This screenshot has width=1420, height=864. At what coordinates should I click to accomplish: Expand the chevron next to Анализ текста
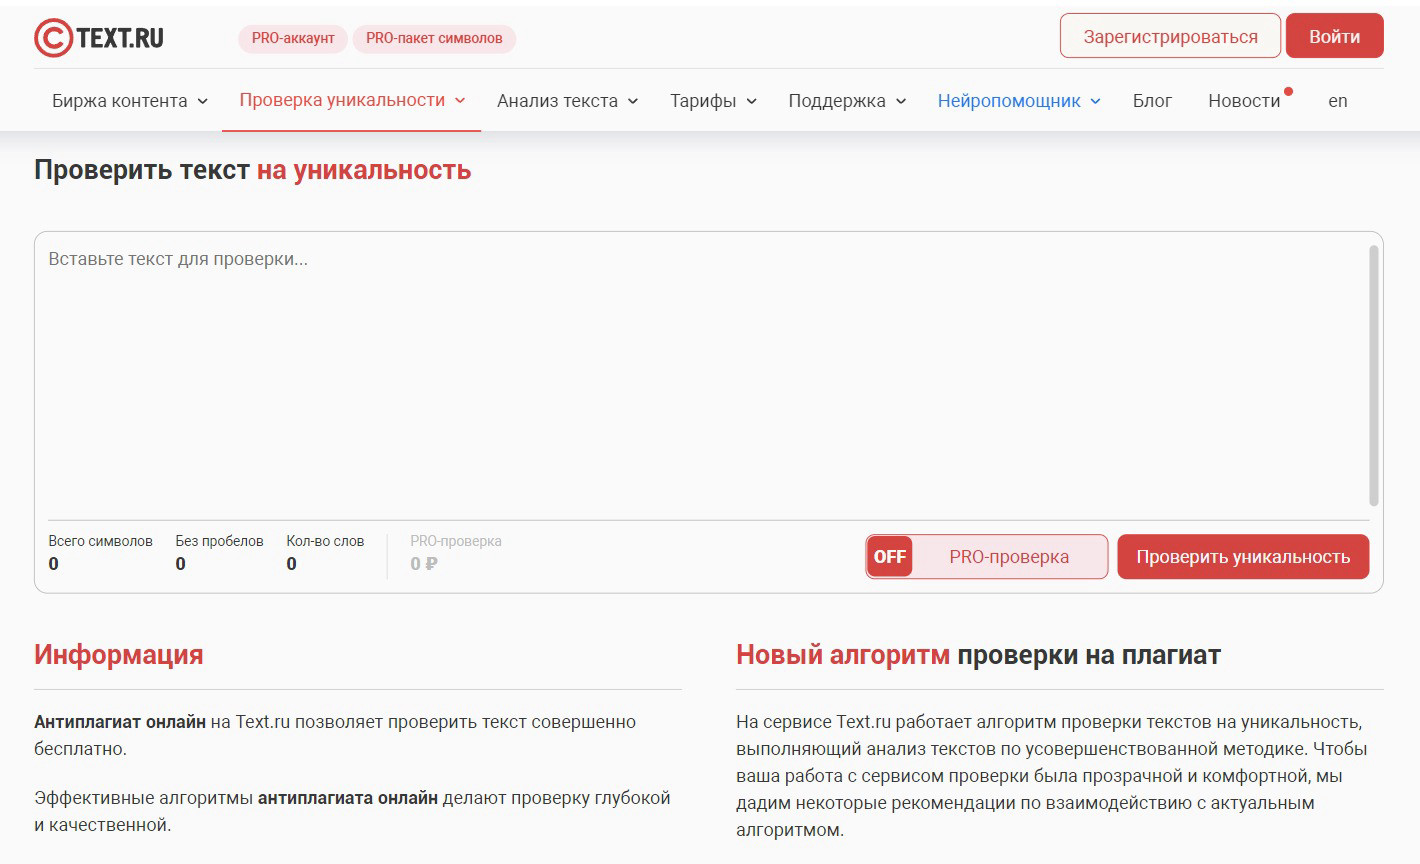[632, 101]
